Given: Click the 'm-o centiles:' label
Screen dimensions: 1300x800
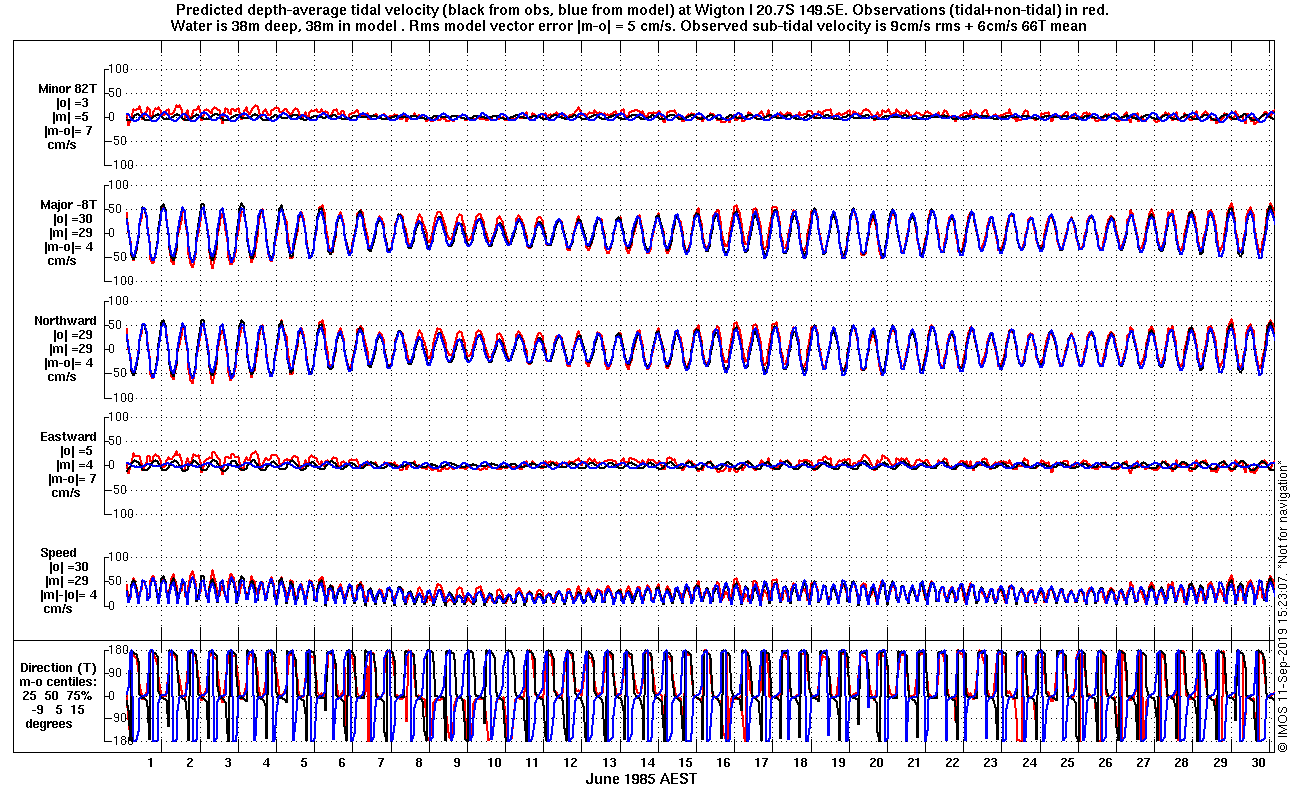Looking at the screenshot, I should point(60,682).
